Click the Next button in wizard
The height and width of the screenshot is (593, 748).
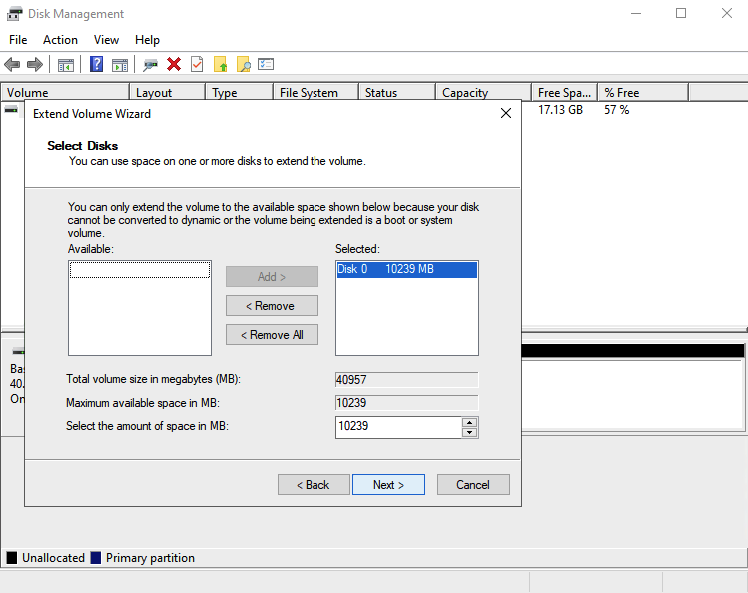(388, 484)
